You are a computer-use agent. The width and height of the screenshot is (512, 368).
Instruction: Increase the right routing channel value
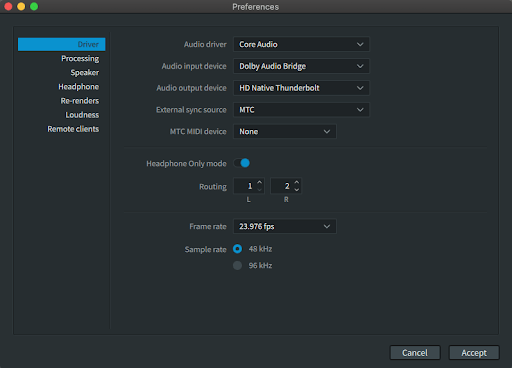click(x=297, y=182)
